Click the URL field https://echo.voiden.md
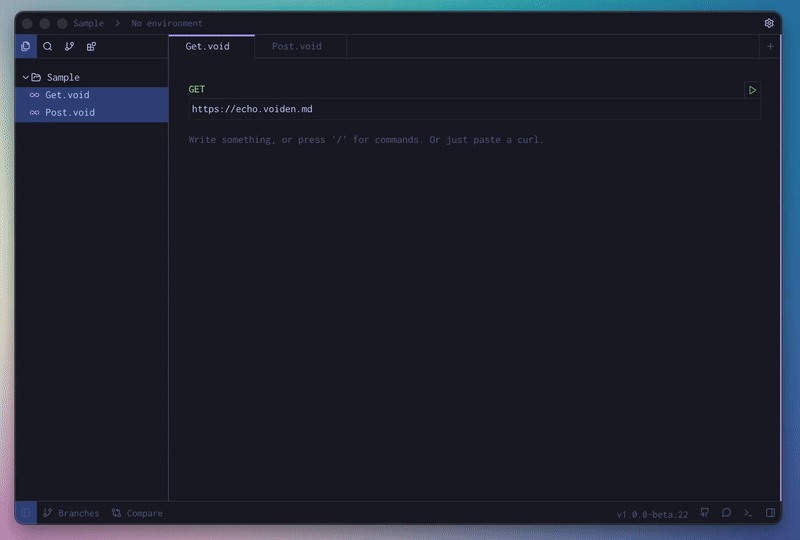This screenshot has height=540, width=800. (474, 109)
